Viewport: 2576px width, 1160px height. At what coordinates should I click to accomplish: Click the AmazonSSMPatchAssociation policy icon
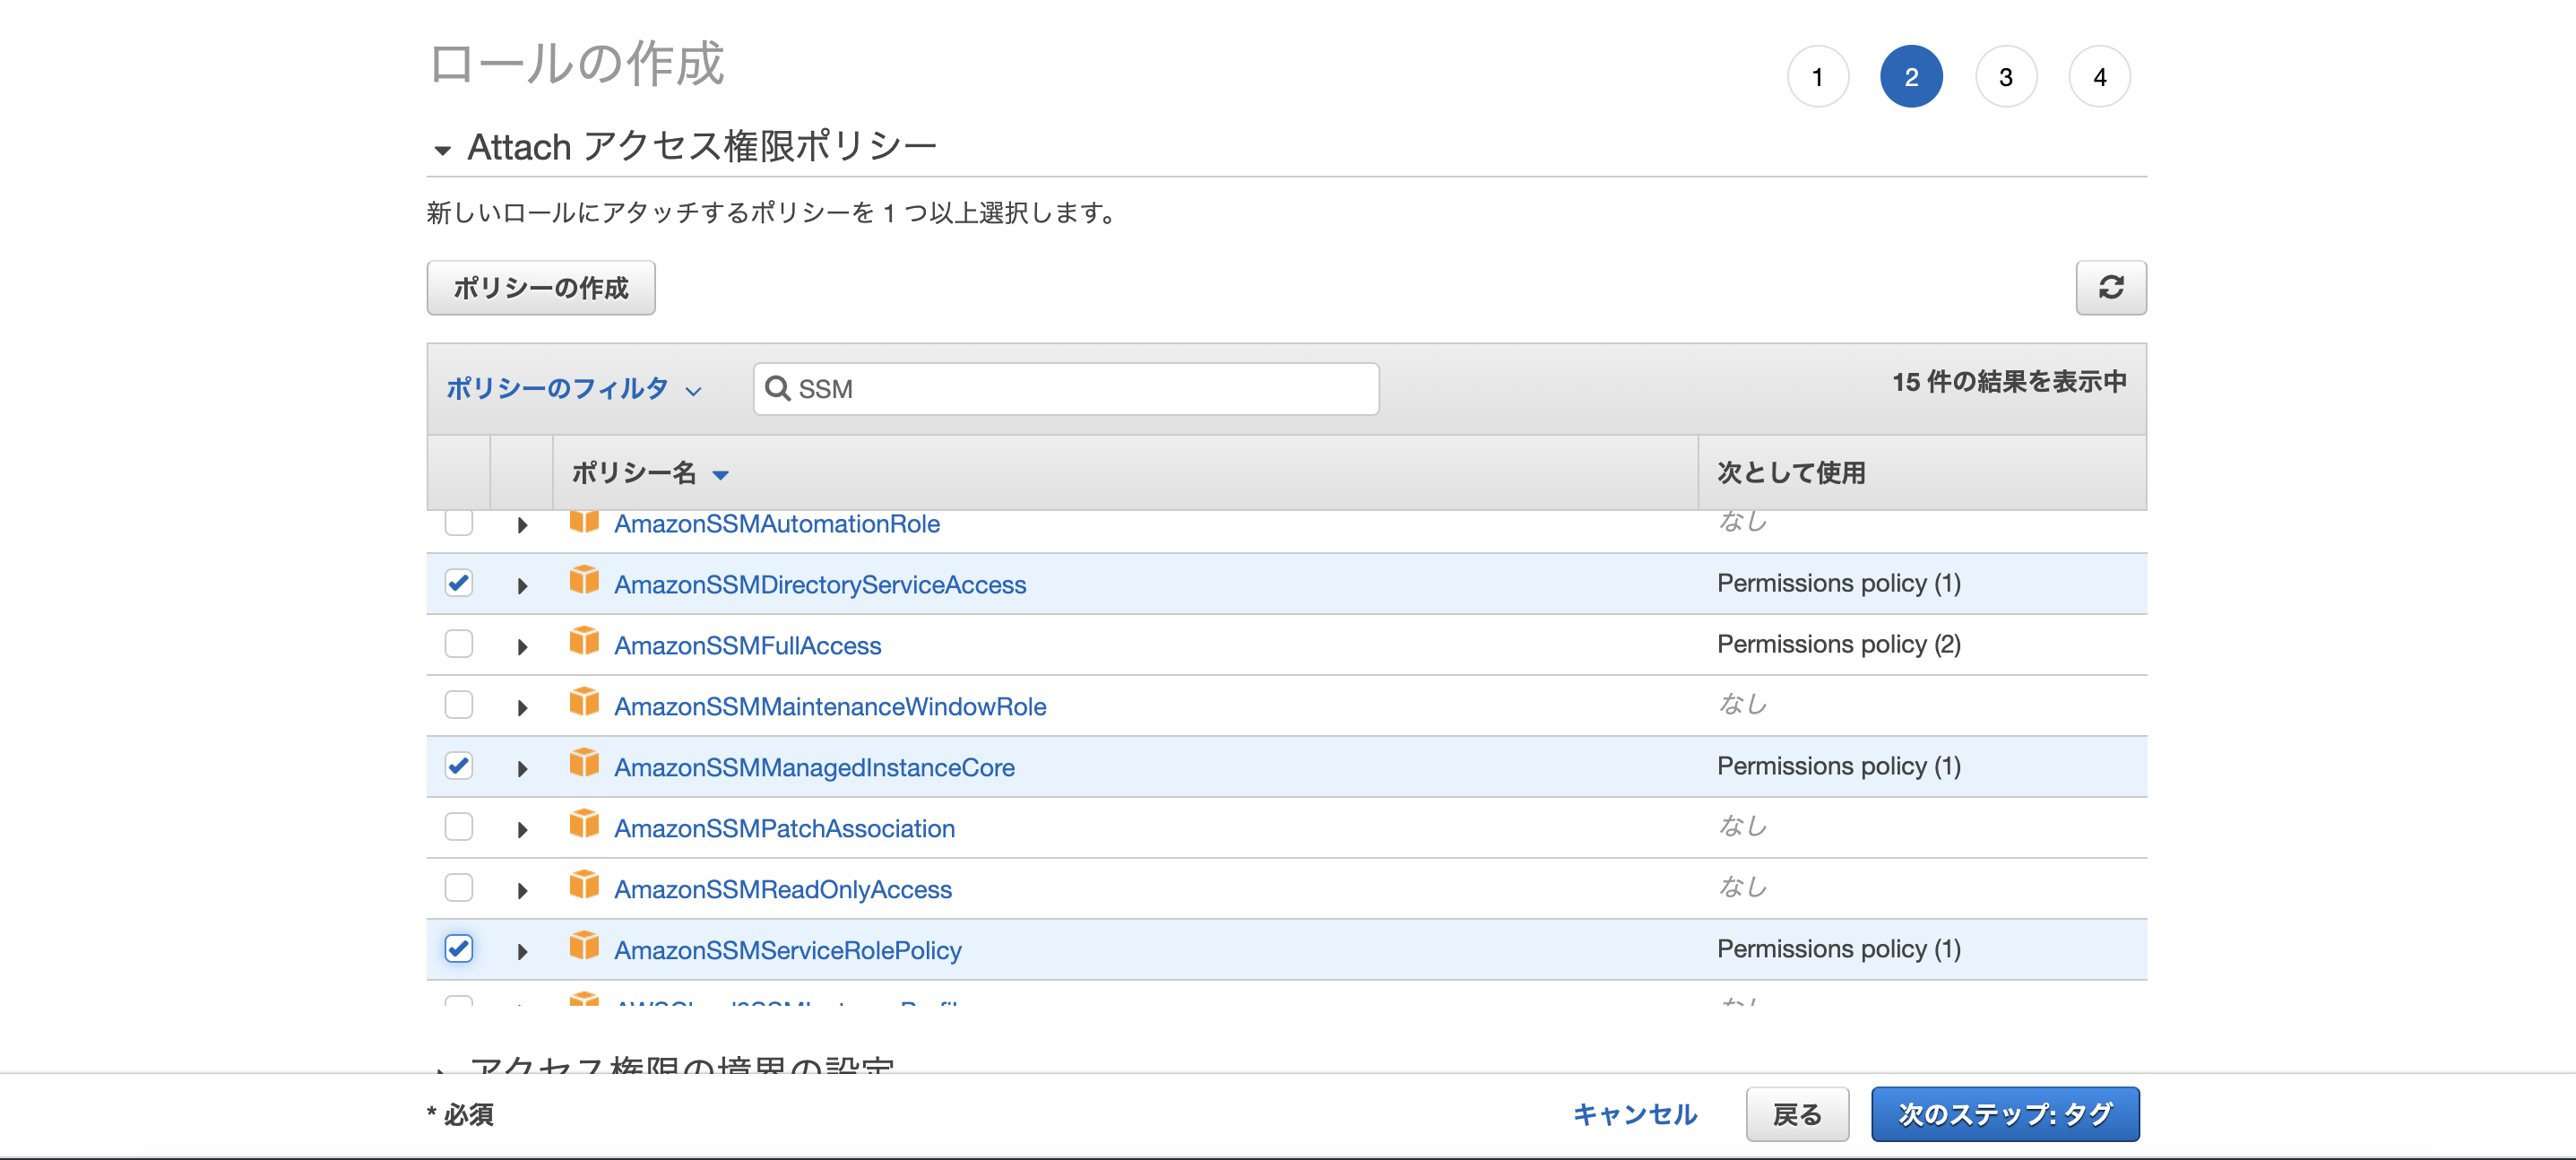[x=585, y=827]
